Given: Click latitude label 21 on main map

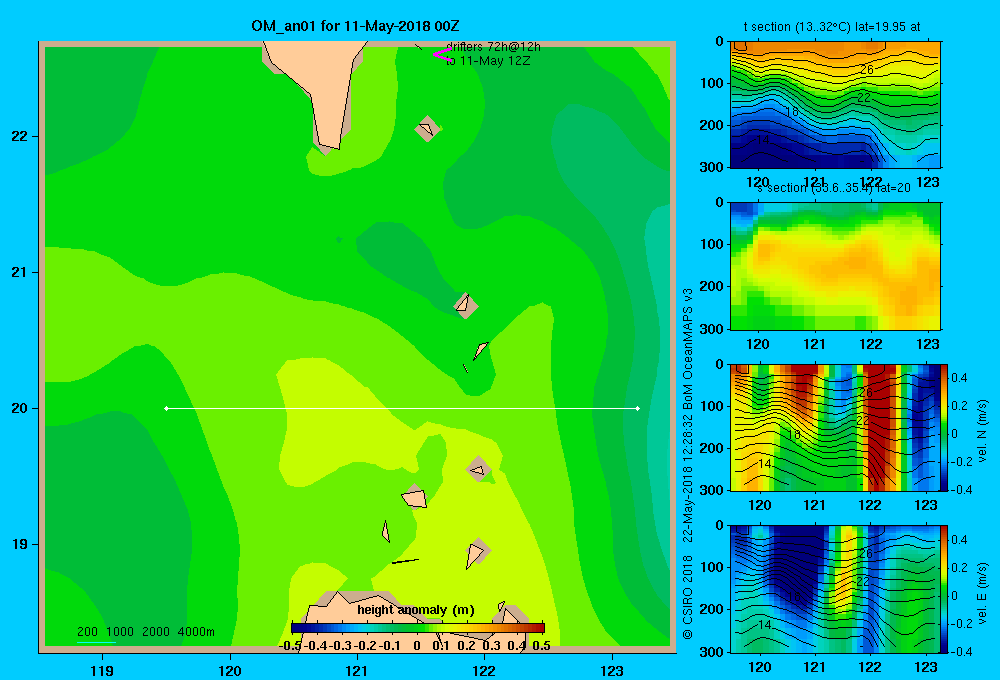Looking at the screenshot, I should coord(20,272).
